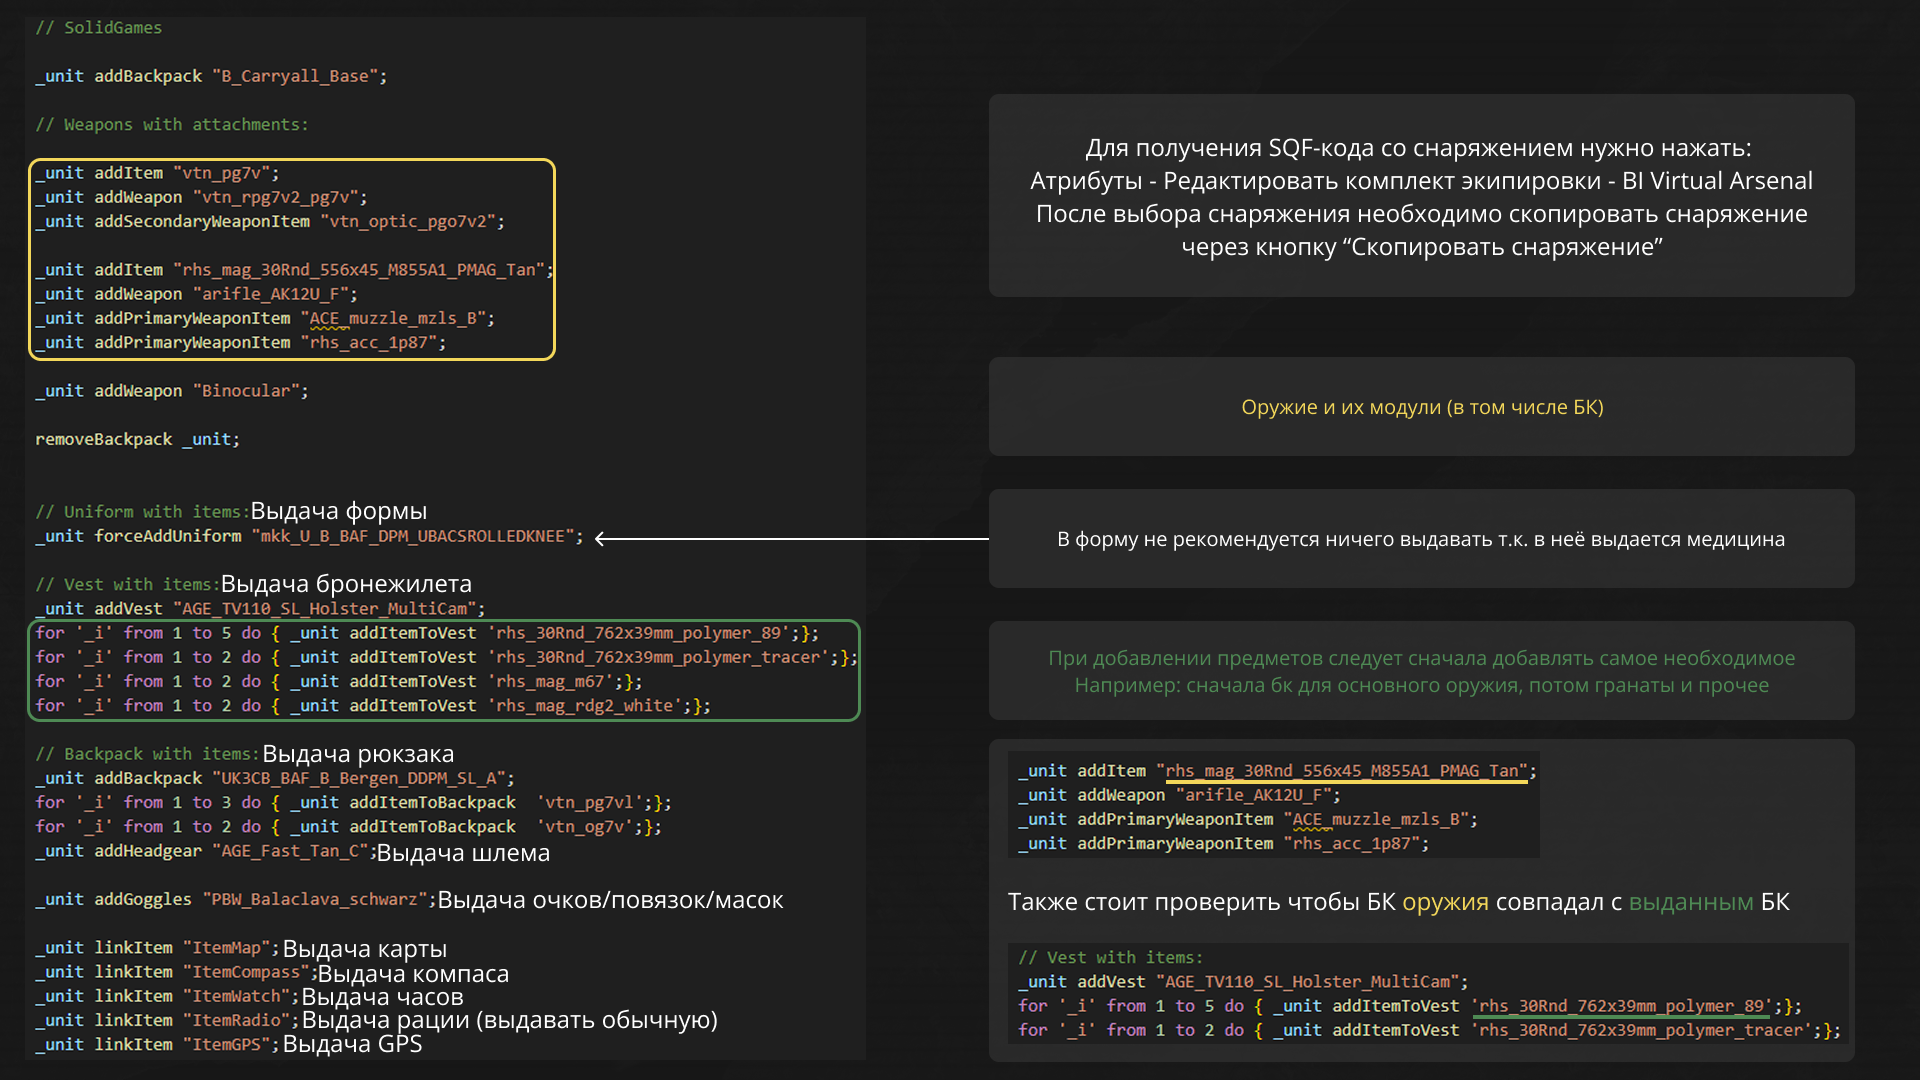Click the addItemToBackpack 'vtn_pg7vl' line
This screenshot has height=1080, width=1920.
(353, 802)
